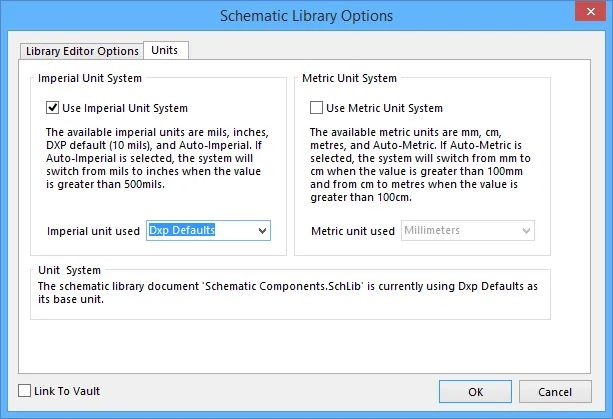Select the Units tab
Image resolution: width=613 pixels, height=419 pixels.
166,50
